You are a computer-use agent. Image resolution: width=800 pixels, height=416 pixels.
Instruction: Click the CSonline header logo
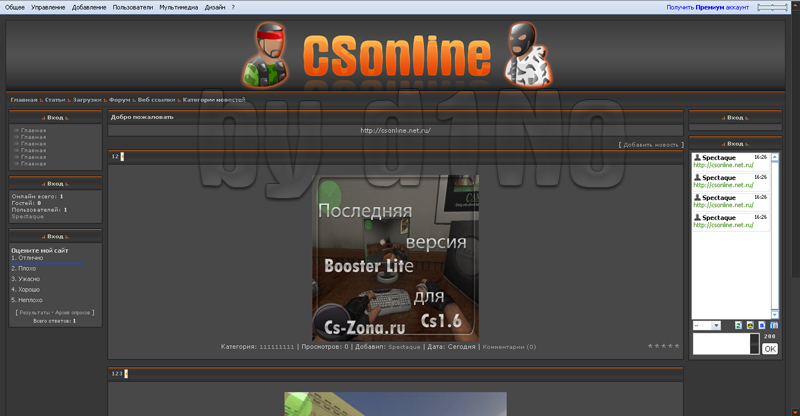[396, 56]
